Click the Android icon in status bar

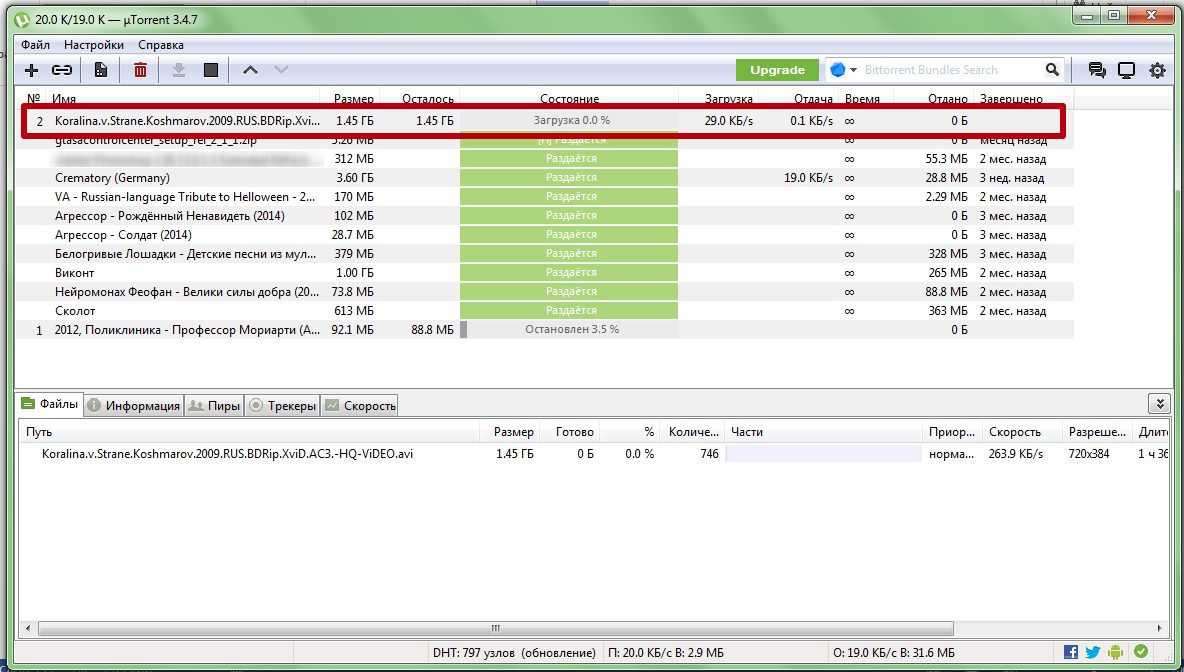(1116, 652)
